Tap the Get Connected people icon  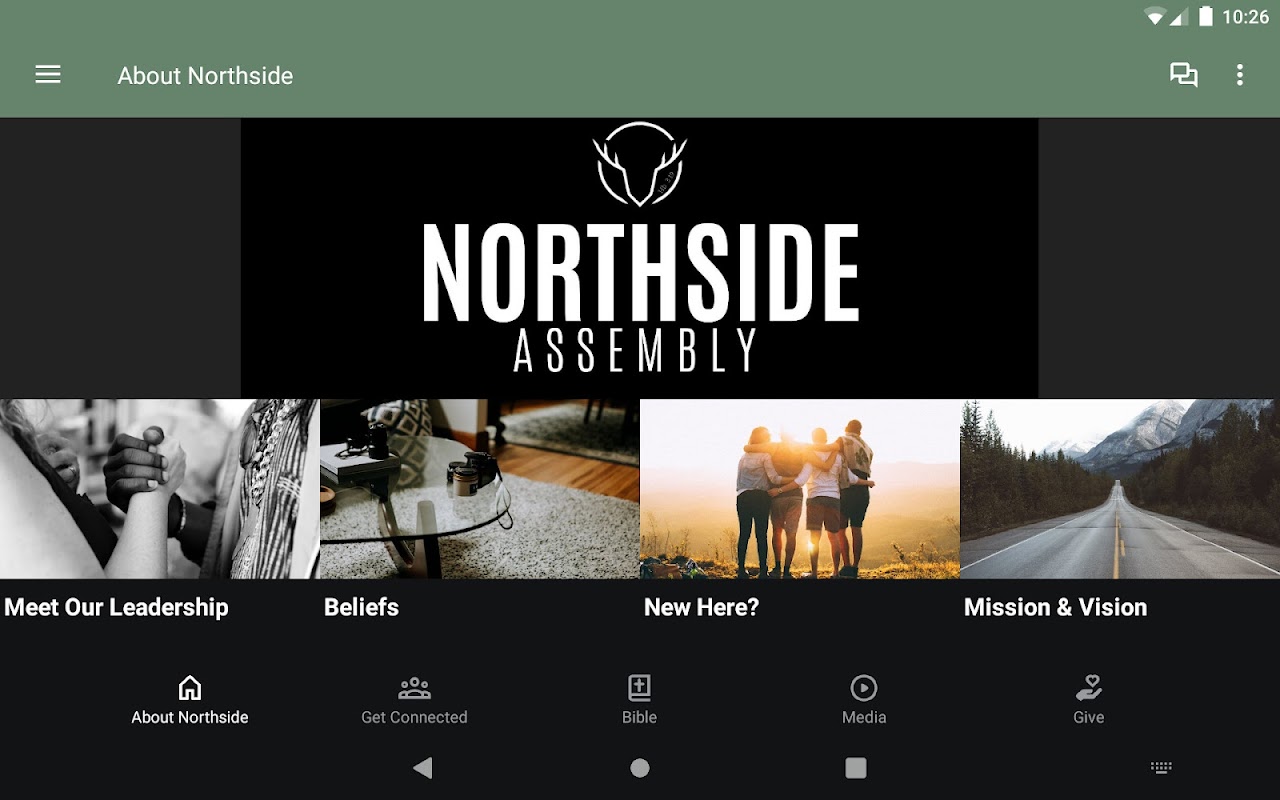[414, 688]
